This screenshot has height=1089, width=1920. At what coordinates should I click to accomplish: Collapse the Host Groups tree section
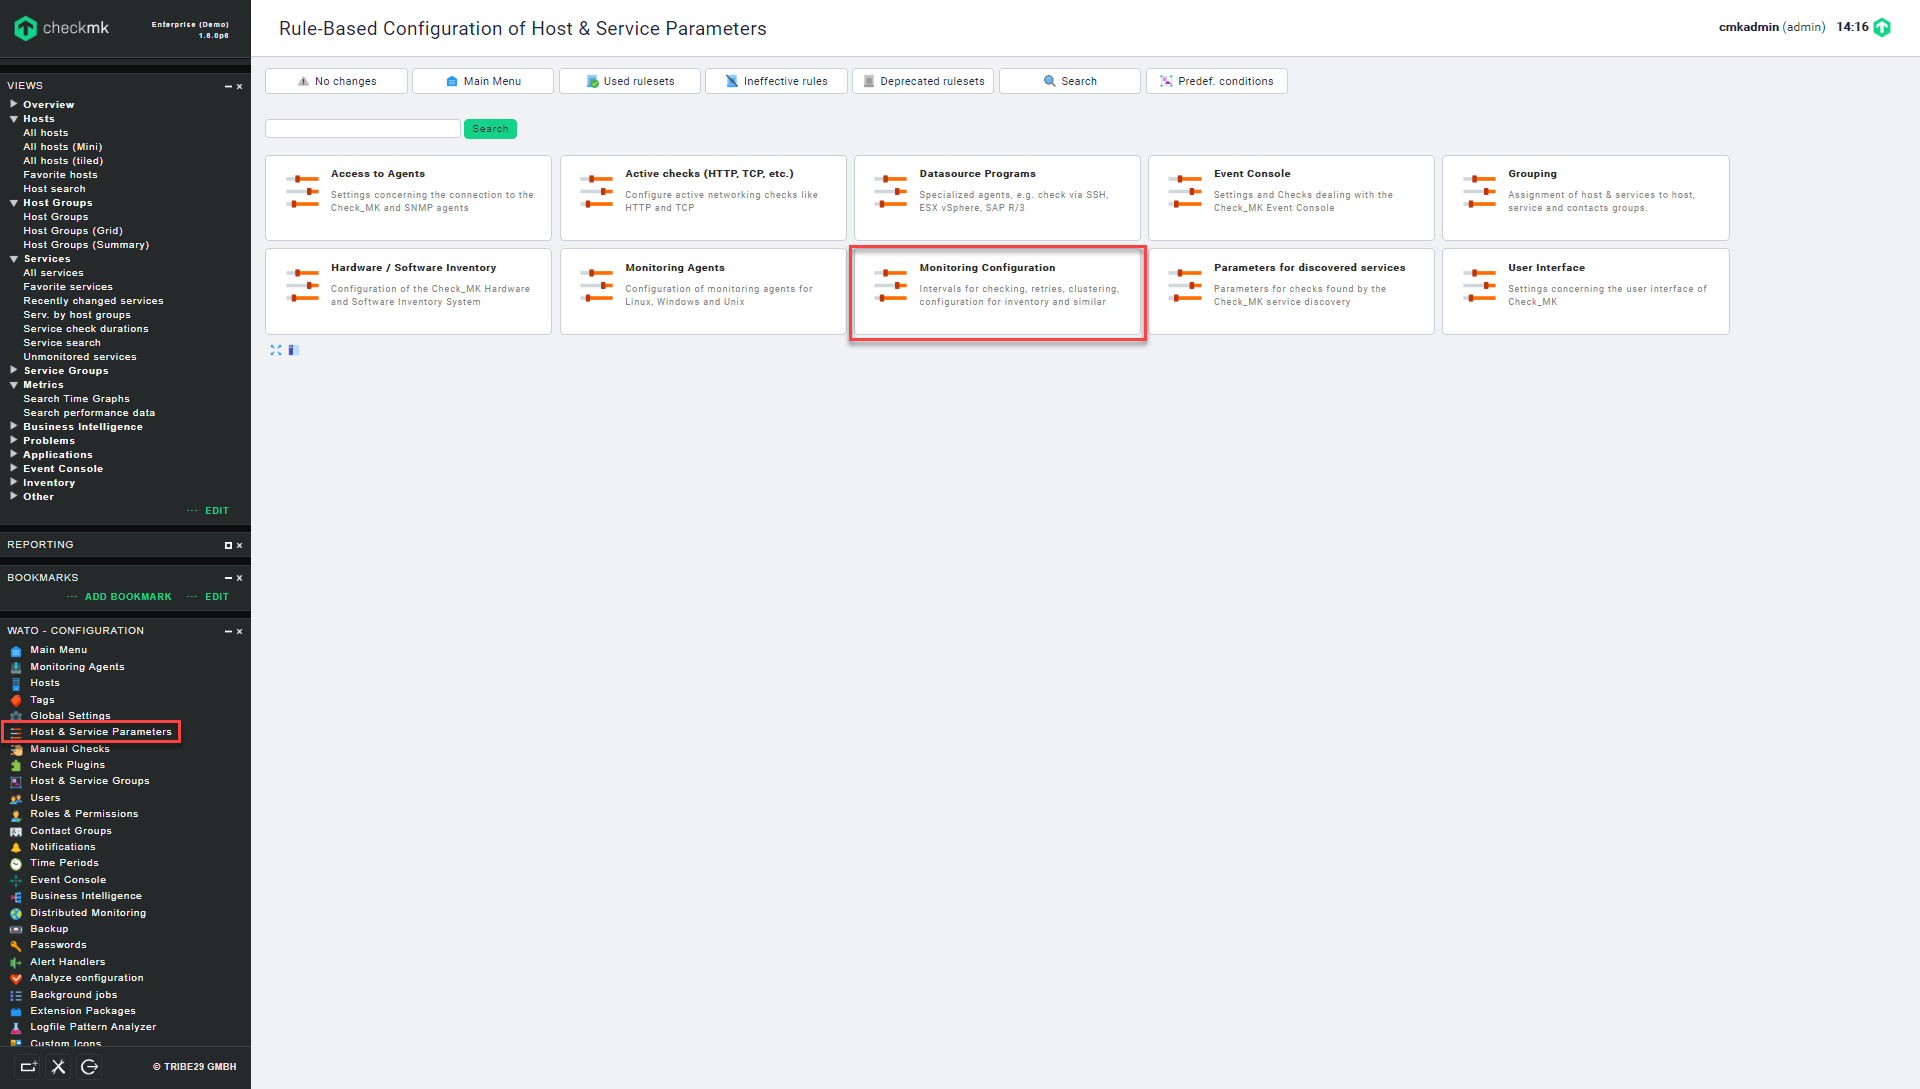[x=14, y=203]
